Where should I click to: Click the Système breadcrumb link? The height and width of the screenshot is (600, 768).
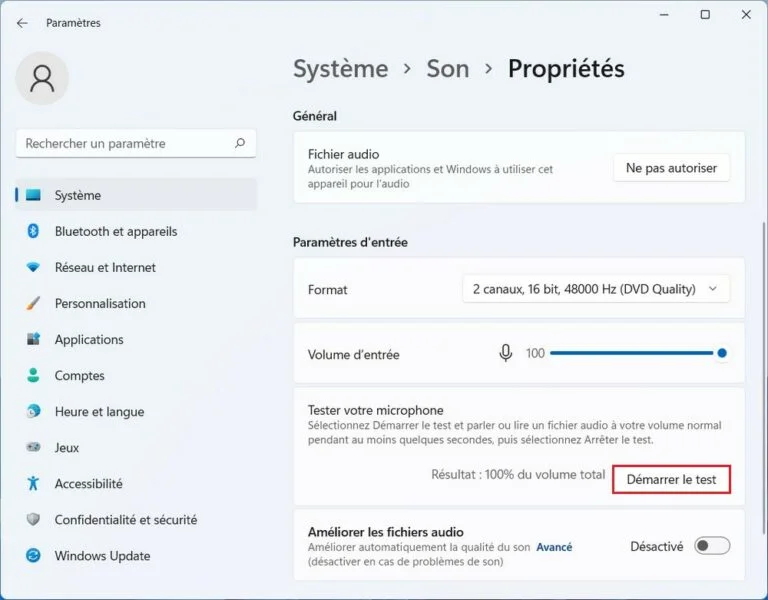(x=340, y=68)
